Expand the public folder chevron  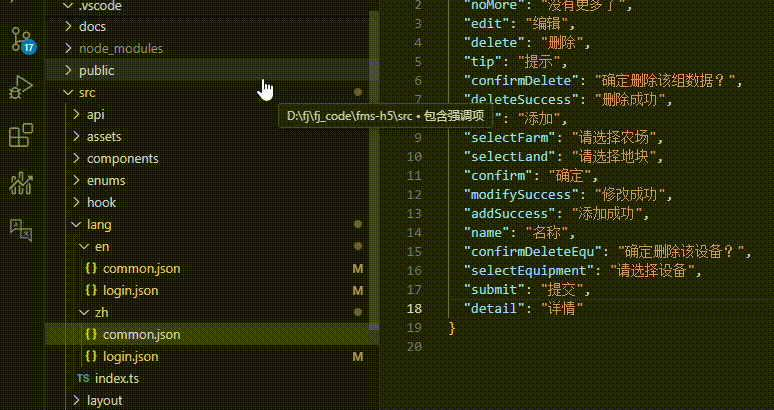[x=69, y=70]
